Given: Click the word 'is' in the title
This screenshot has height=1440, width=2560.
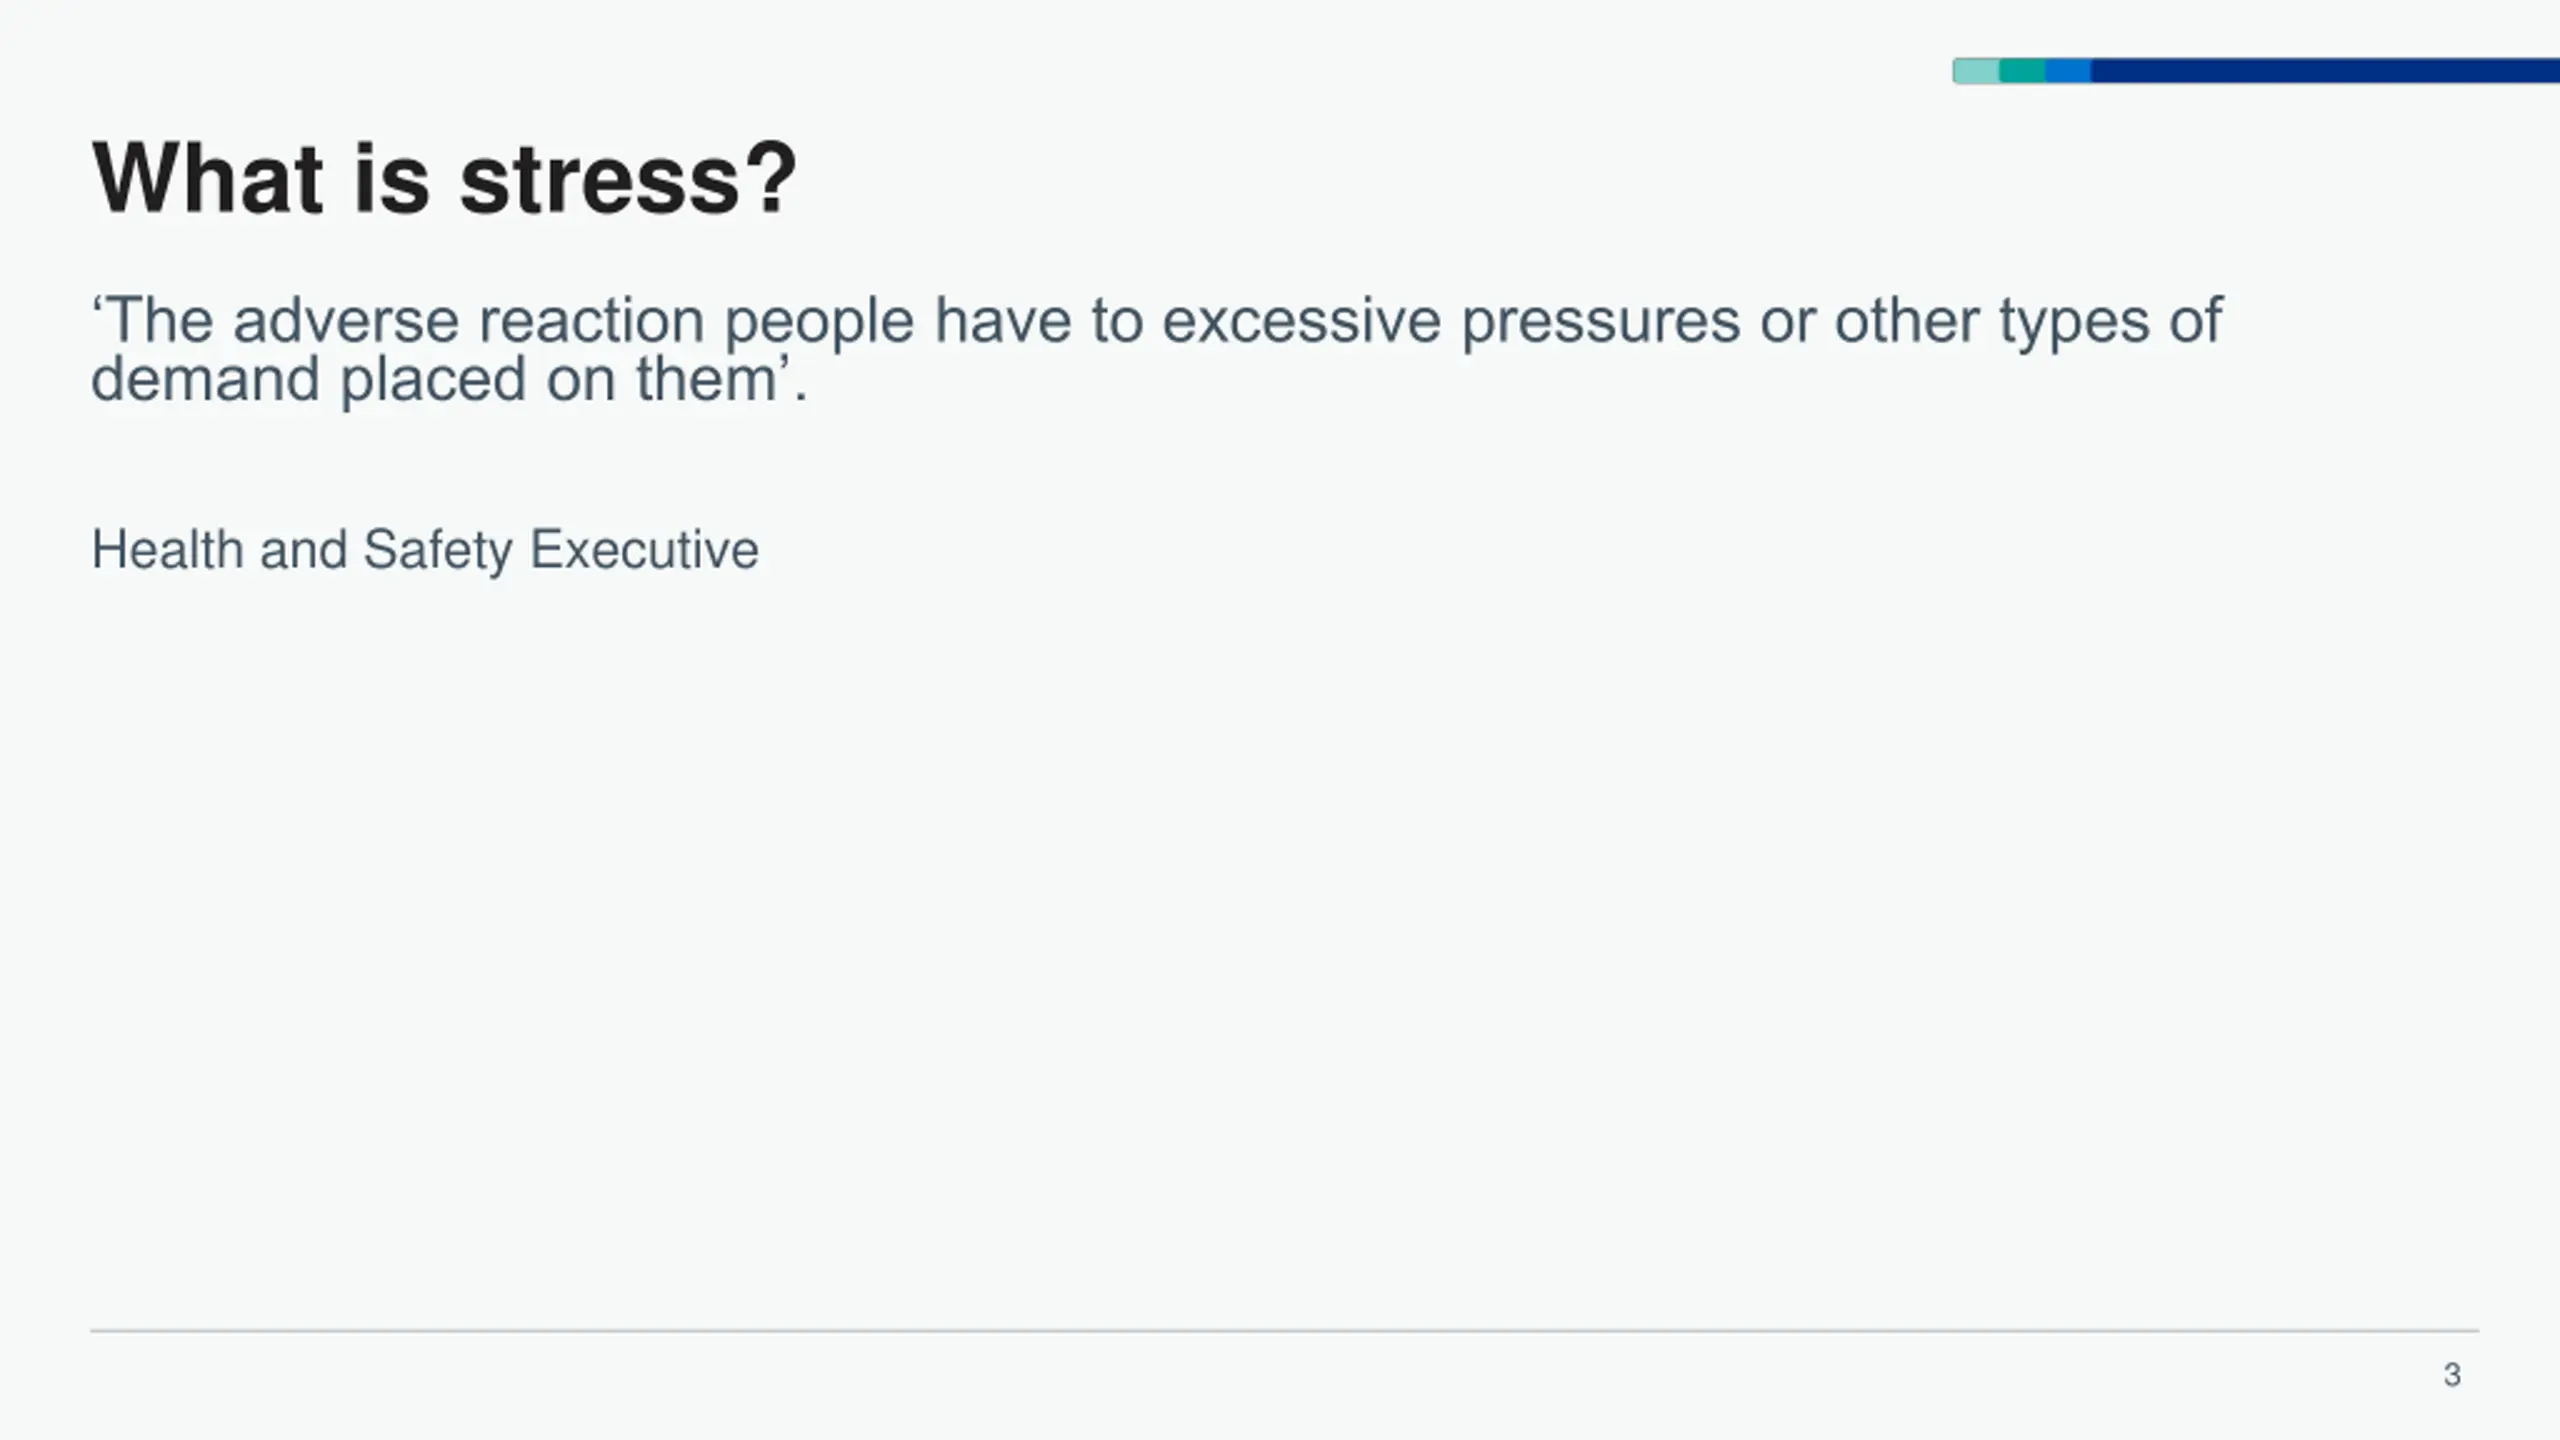Looking at the screenshot, I should tap(391, 178).
